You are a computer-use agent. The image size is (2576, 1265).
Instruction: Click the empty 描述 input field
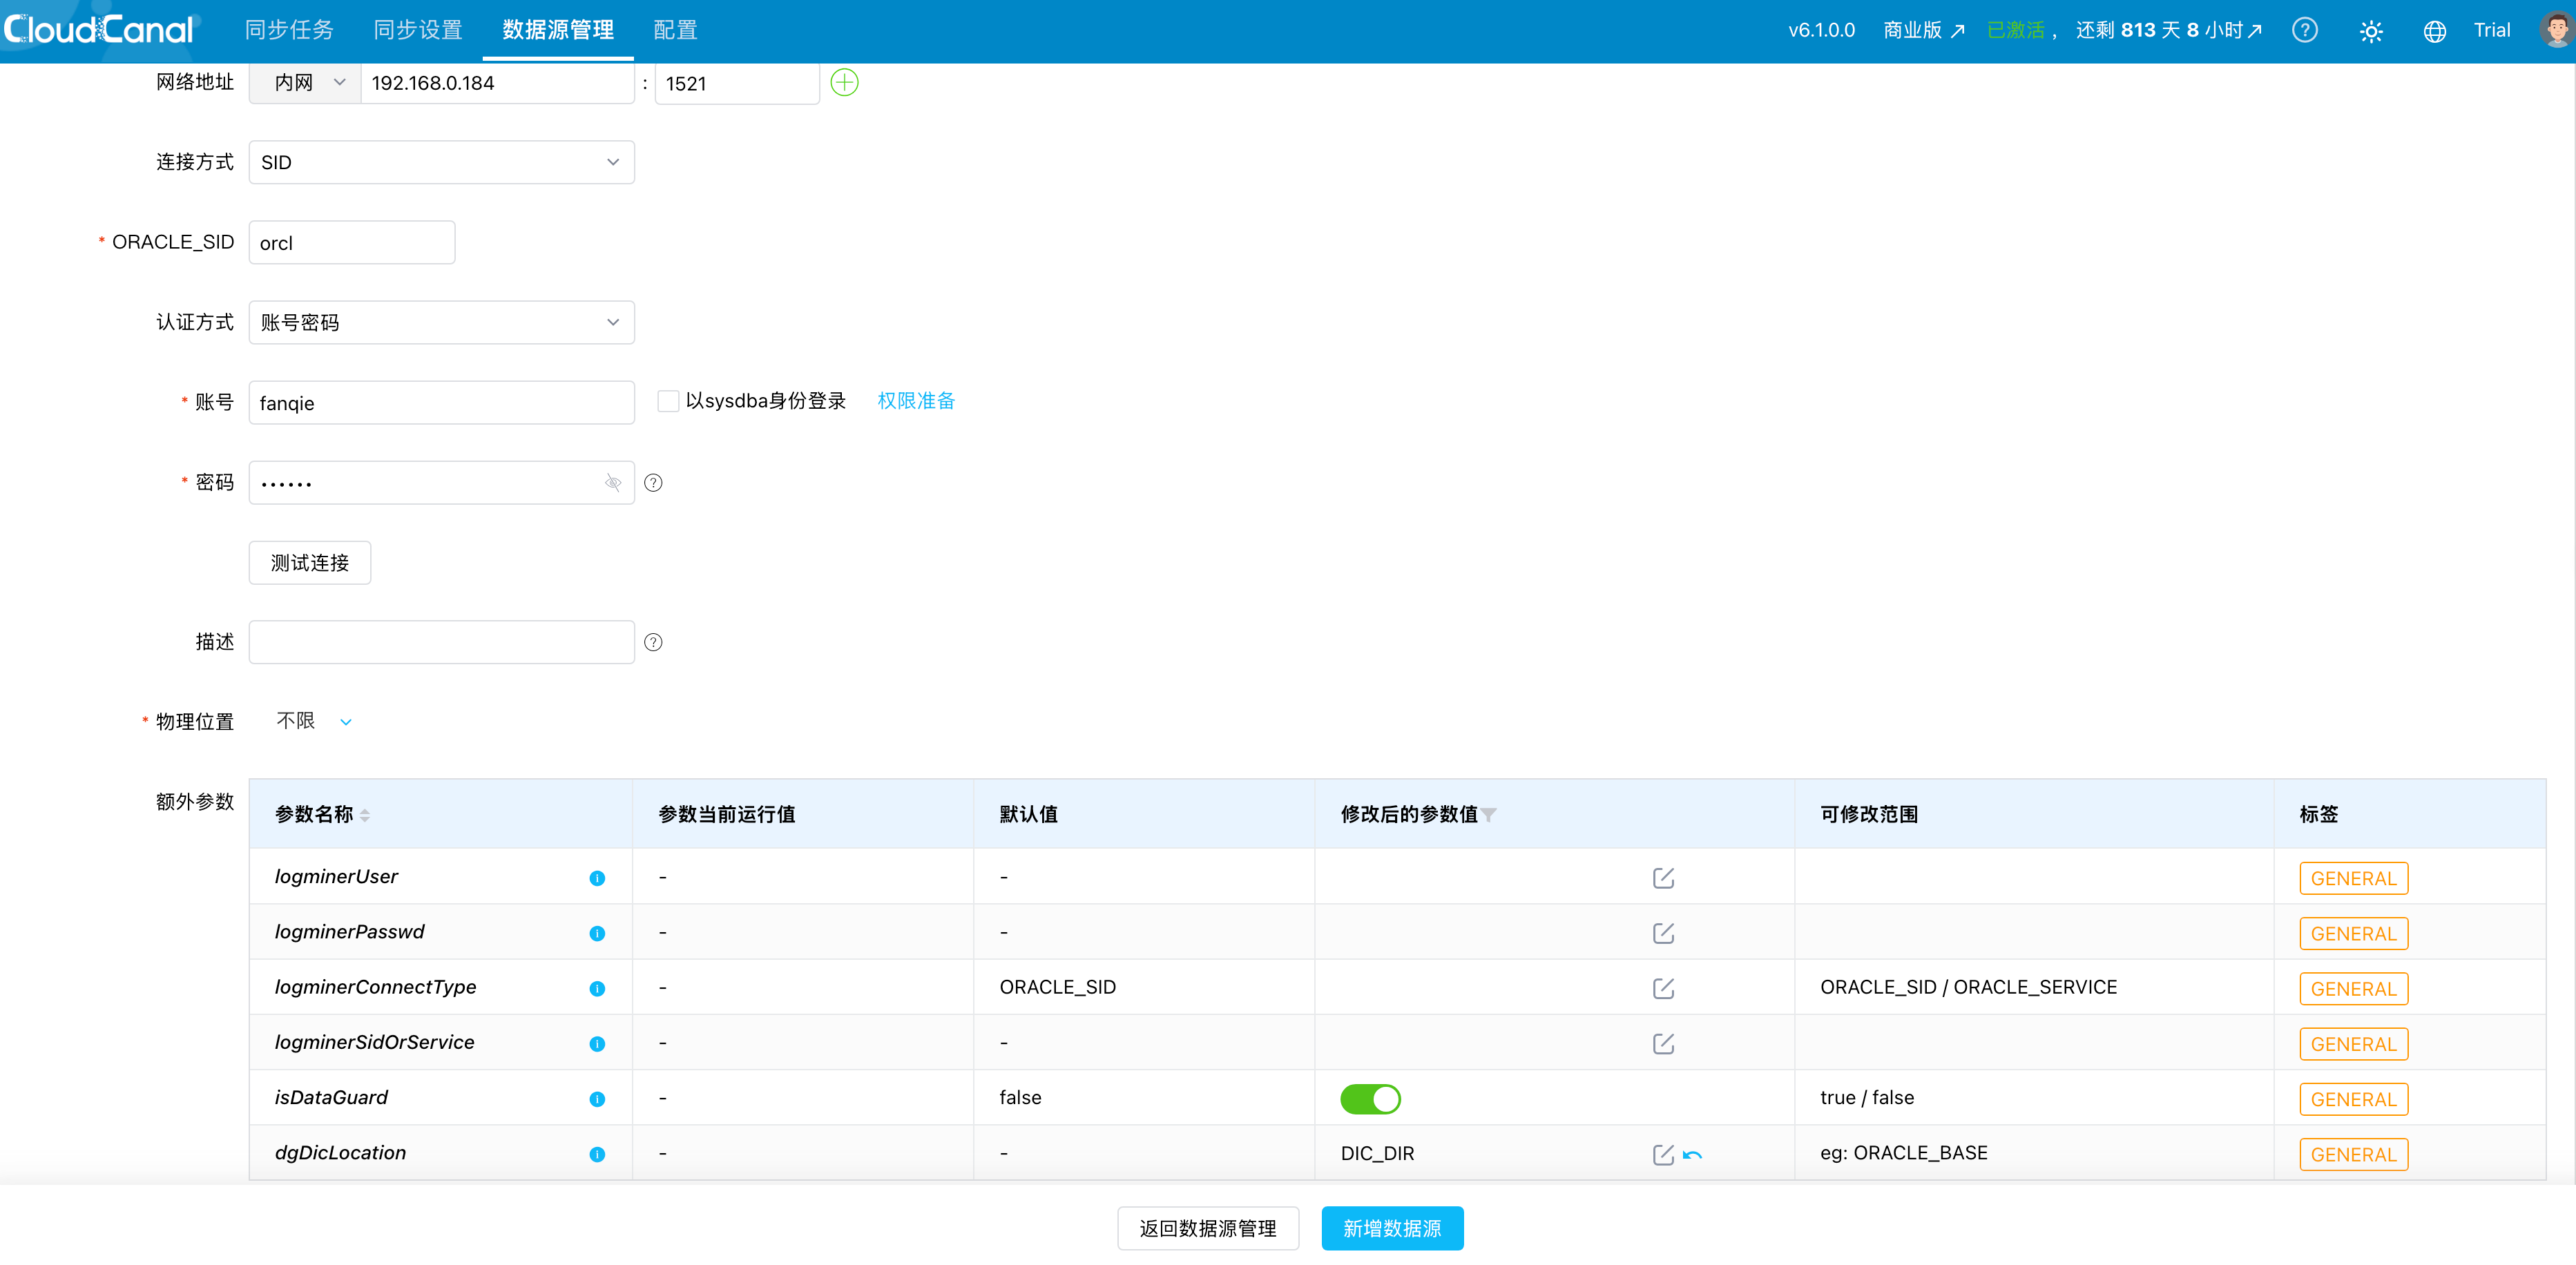coord(441,642)
